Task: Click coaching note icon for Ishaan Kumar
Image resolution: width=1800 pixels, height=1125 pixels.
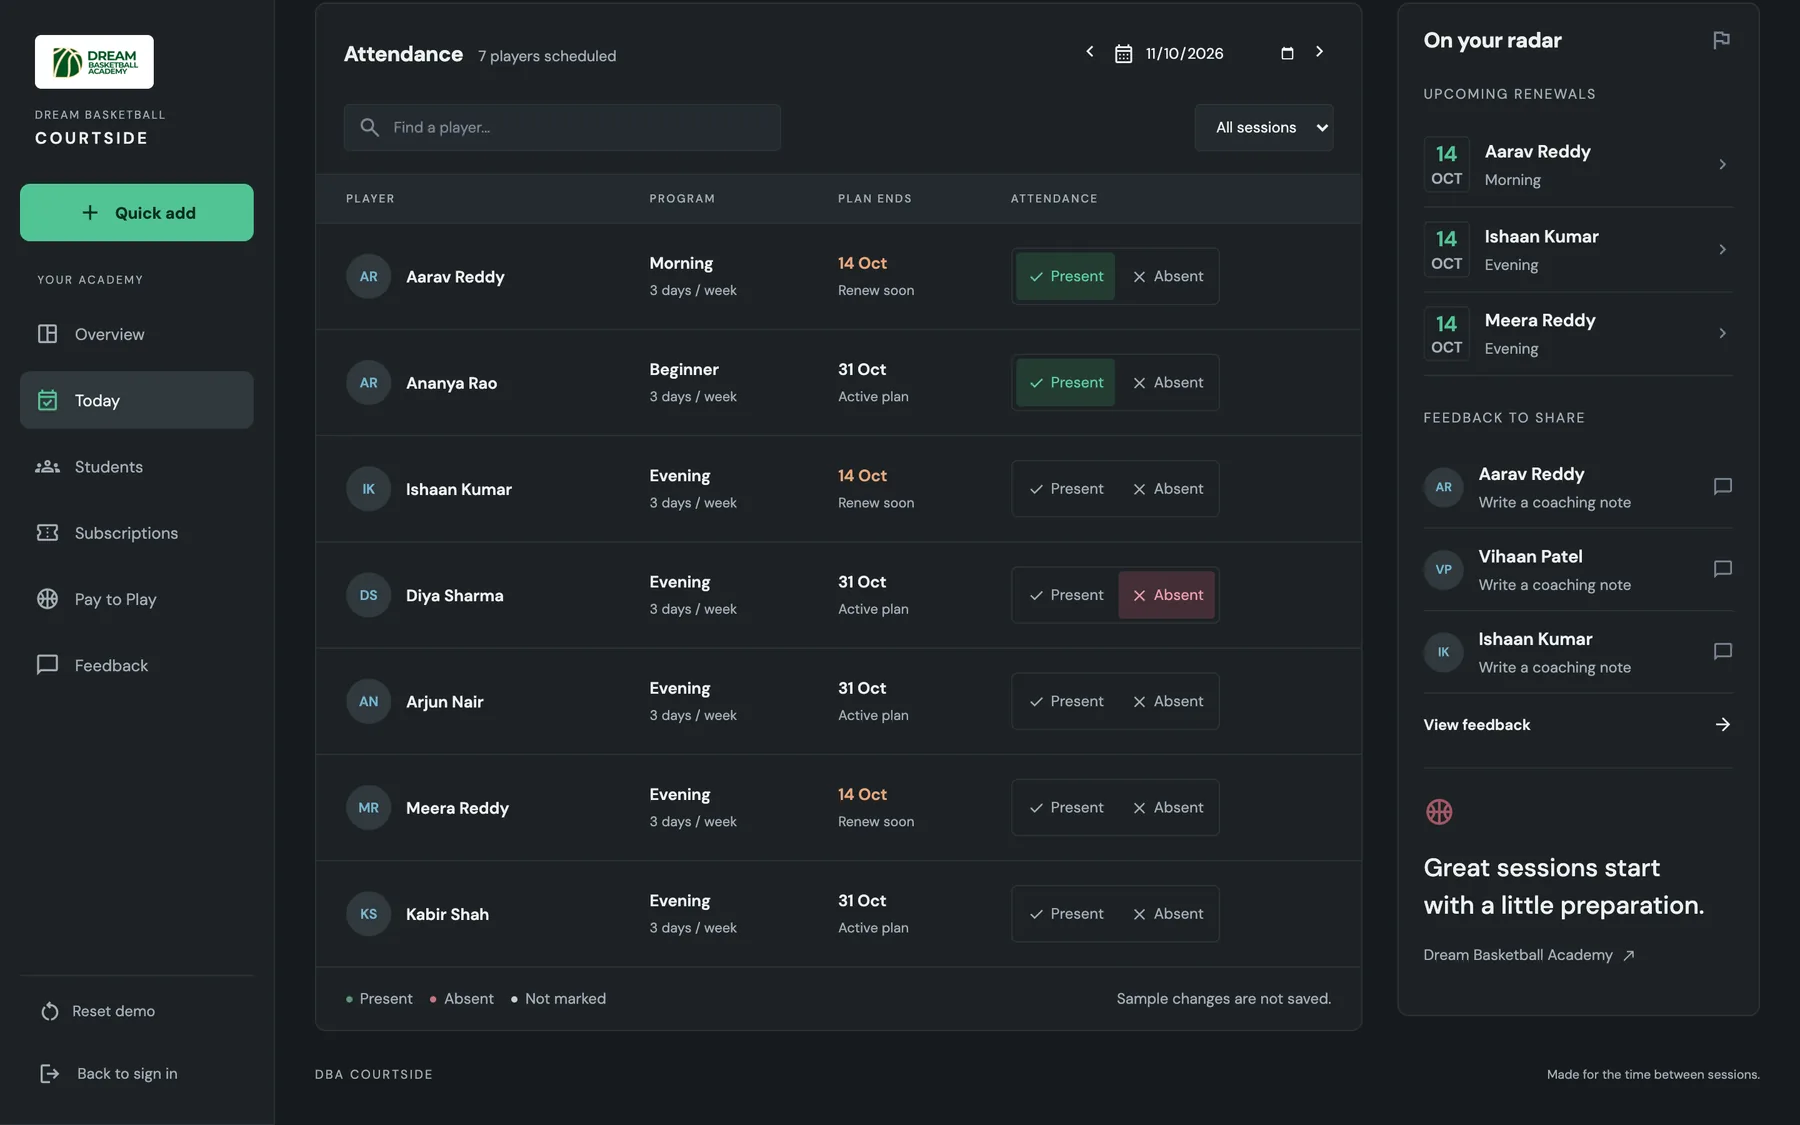Action: pyautogui.click(x=1722, y=652)
